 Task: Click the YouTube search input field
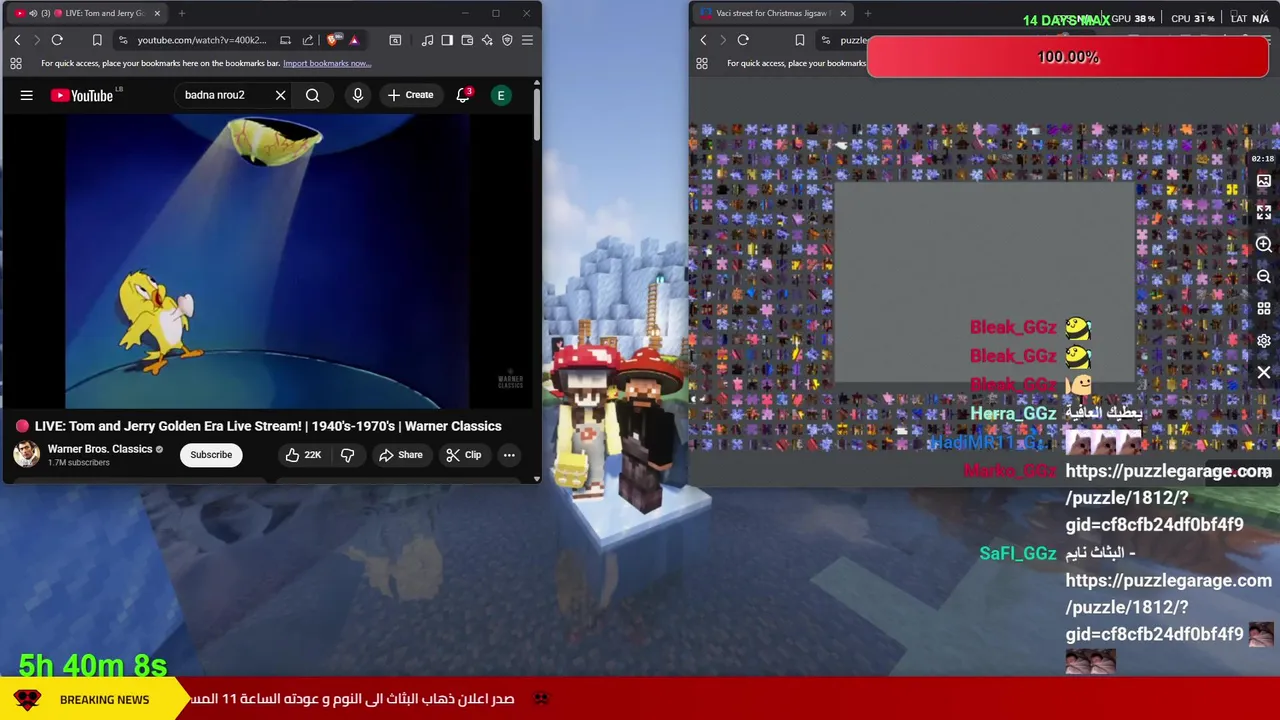pos(225,95)
